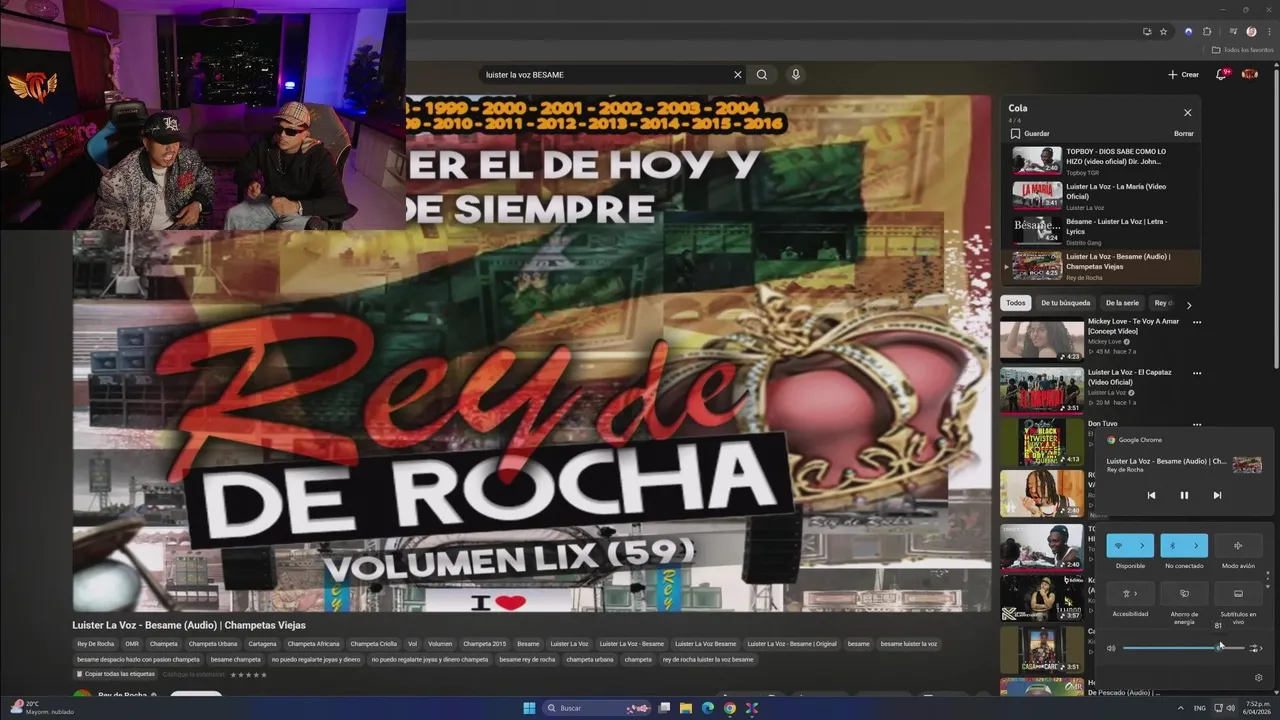Open options for Mickey Love - Te Voy A Amar
This screenshot has width=1280, height=720.
point(1197,322)
